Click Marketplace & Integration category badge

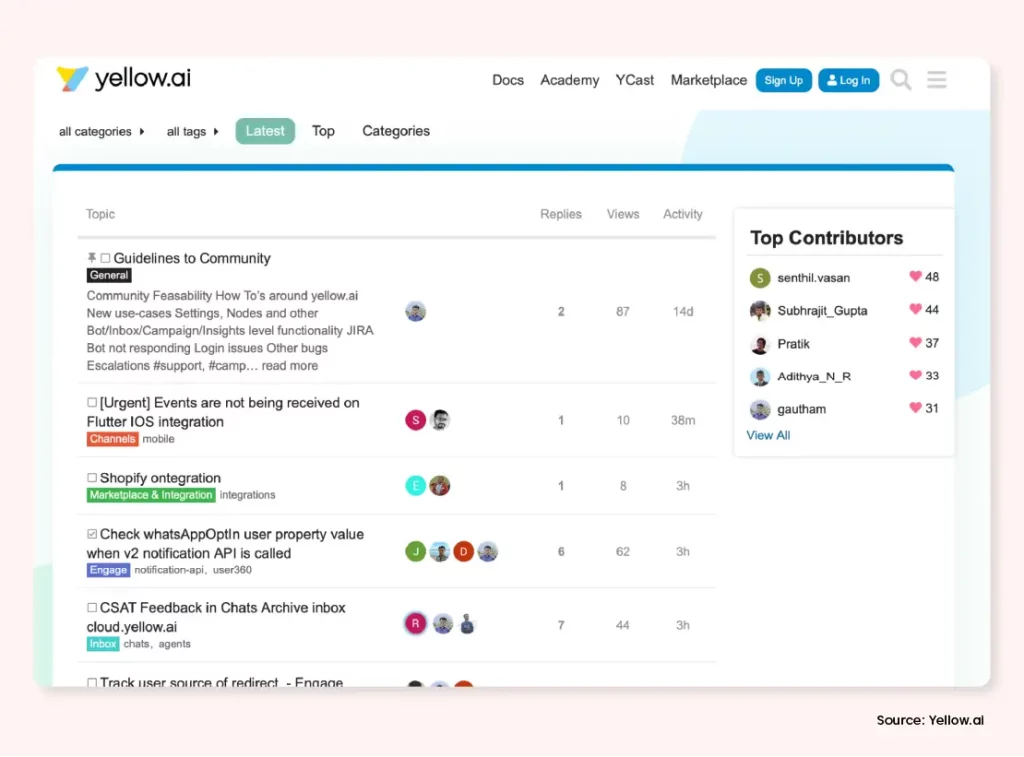point(151,495)
